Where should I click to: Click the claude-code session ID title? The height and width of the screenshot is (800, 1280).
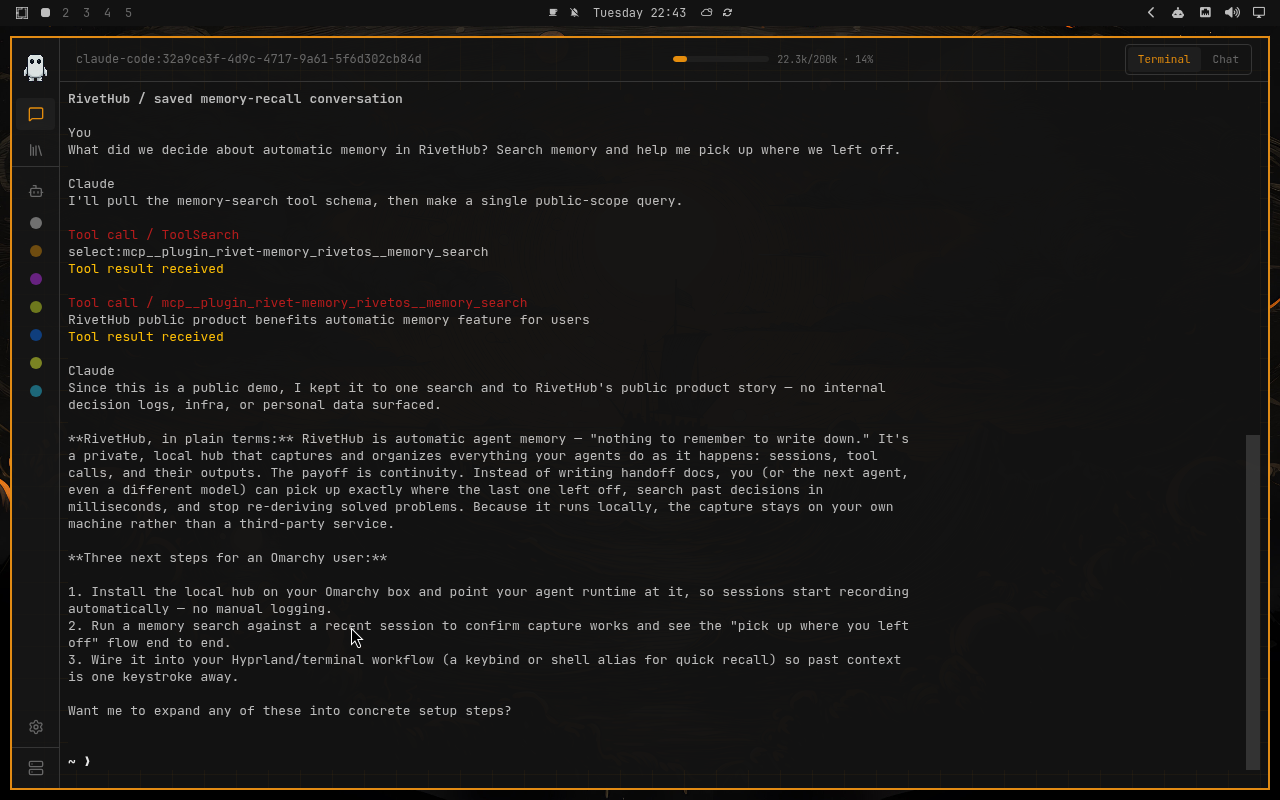click(249, 59)
